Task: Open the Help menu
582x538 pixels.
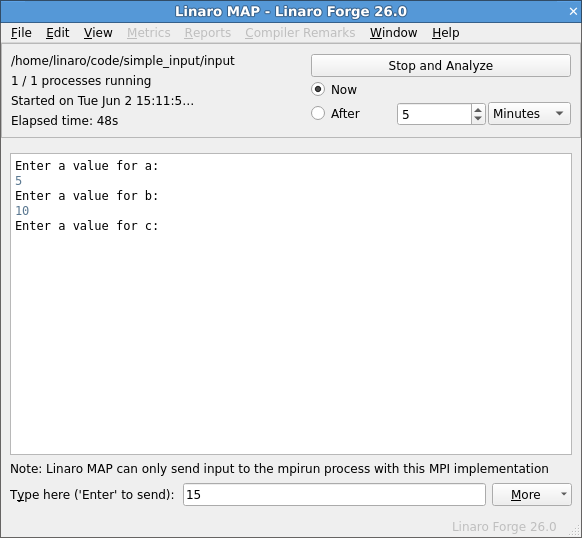Action: click(x=445, y=33)
